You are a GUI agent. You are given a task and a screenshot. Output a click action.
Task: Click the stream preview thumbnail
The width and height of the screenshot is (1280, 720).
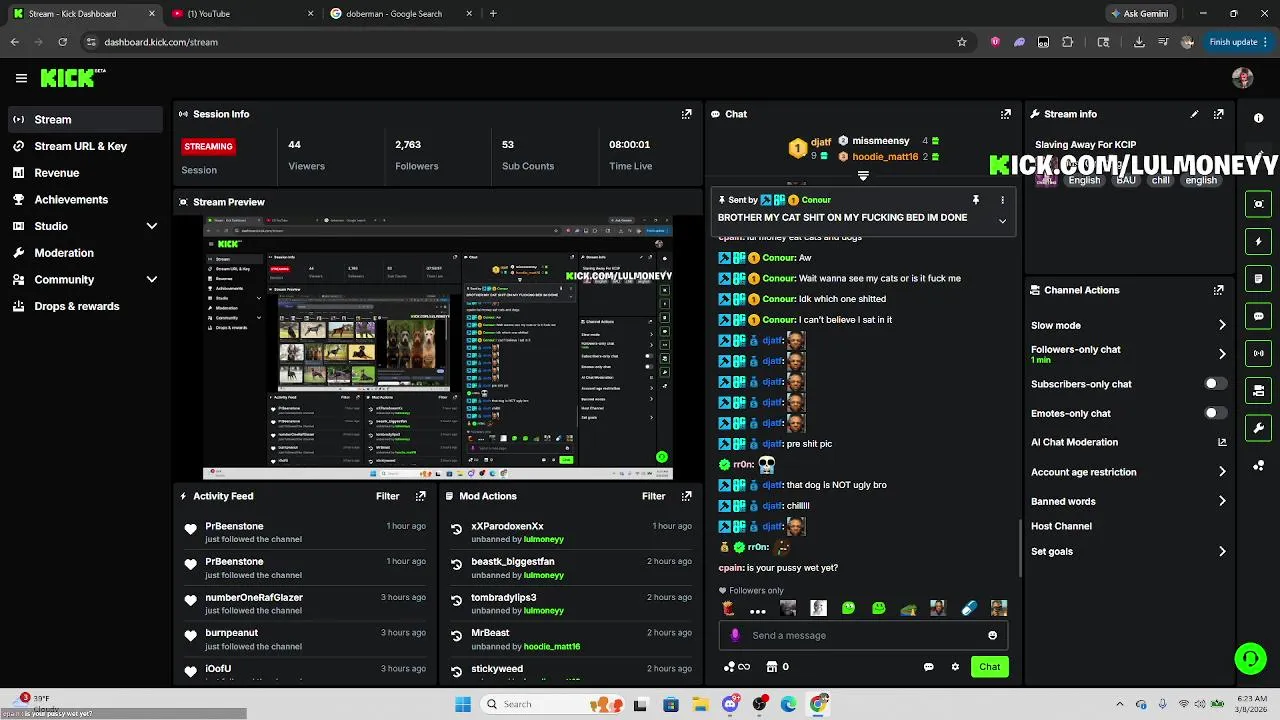click(438, 348)
